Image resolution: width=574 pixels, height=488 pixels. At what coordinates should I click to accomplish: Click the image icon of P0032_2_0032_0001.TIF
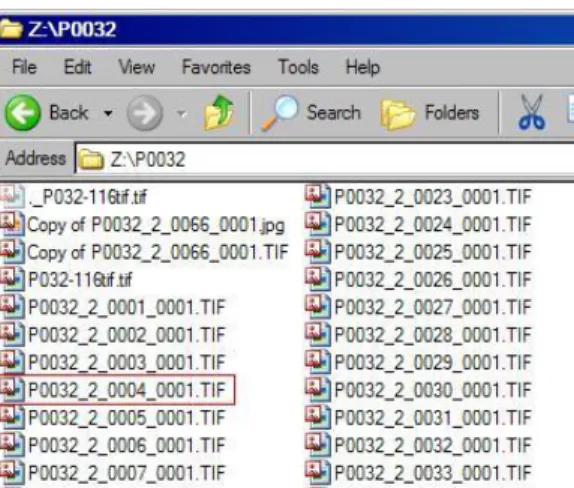pyautogui.click(x=317, y=445)
